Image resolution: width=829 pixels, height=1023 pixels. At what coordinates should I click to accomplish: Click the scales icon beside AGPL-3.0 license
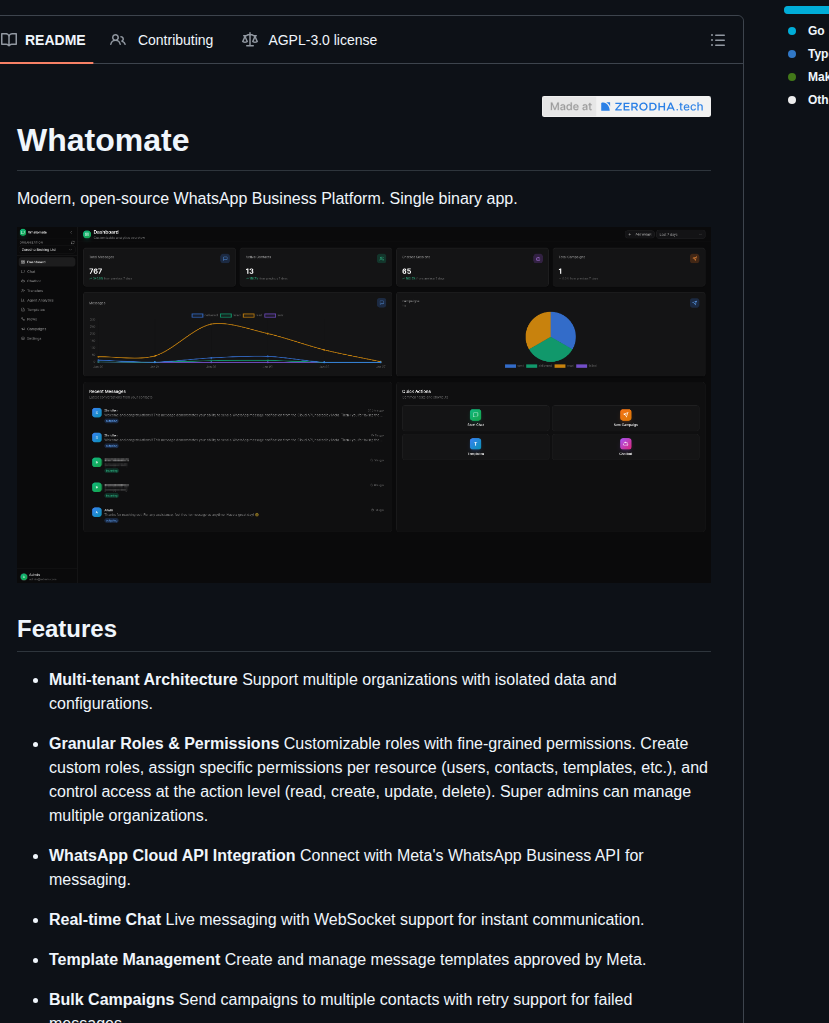[250, 40]
